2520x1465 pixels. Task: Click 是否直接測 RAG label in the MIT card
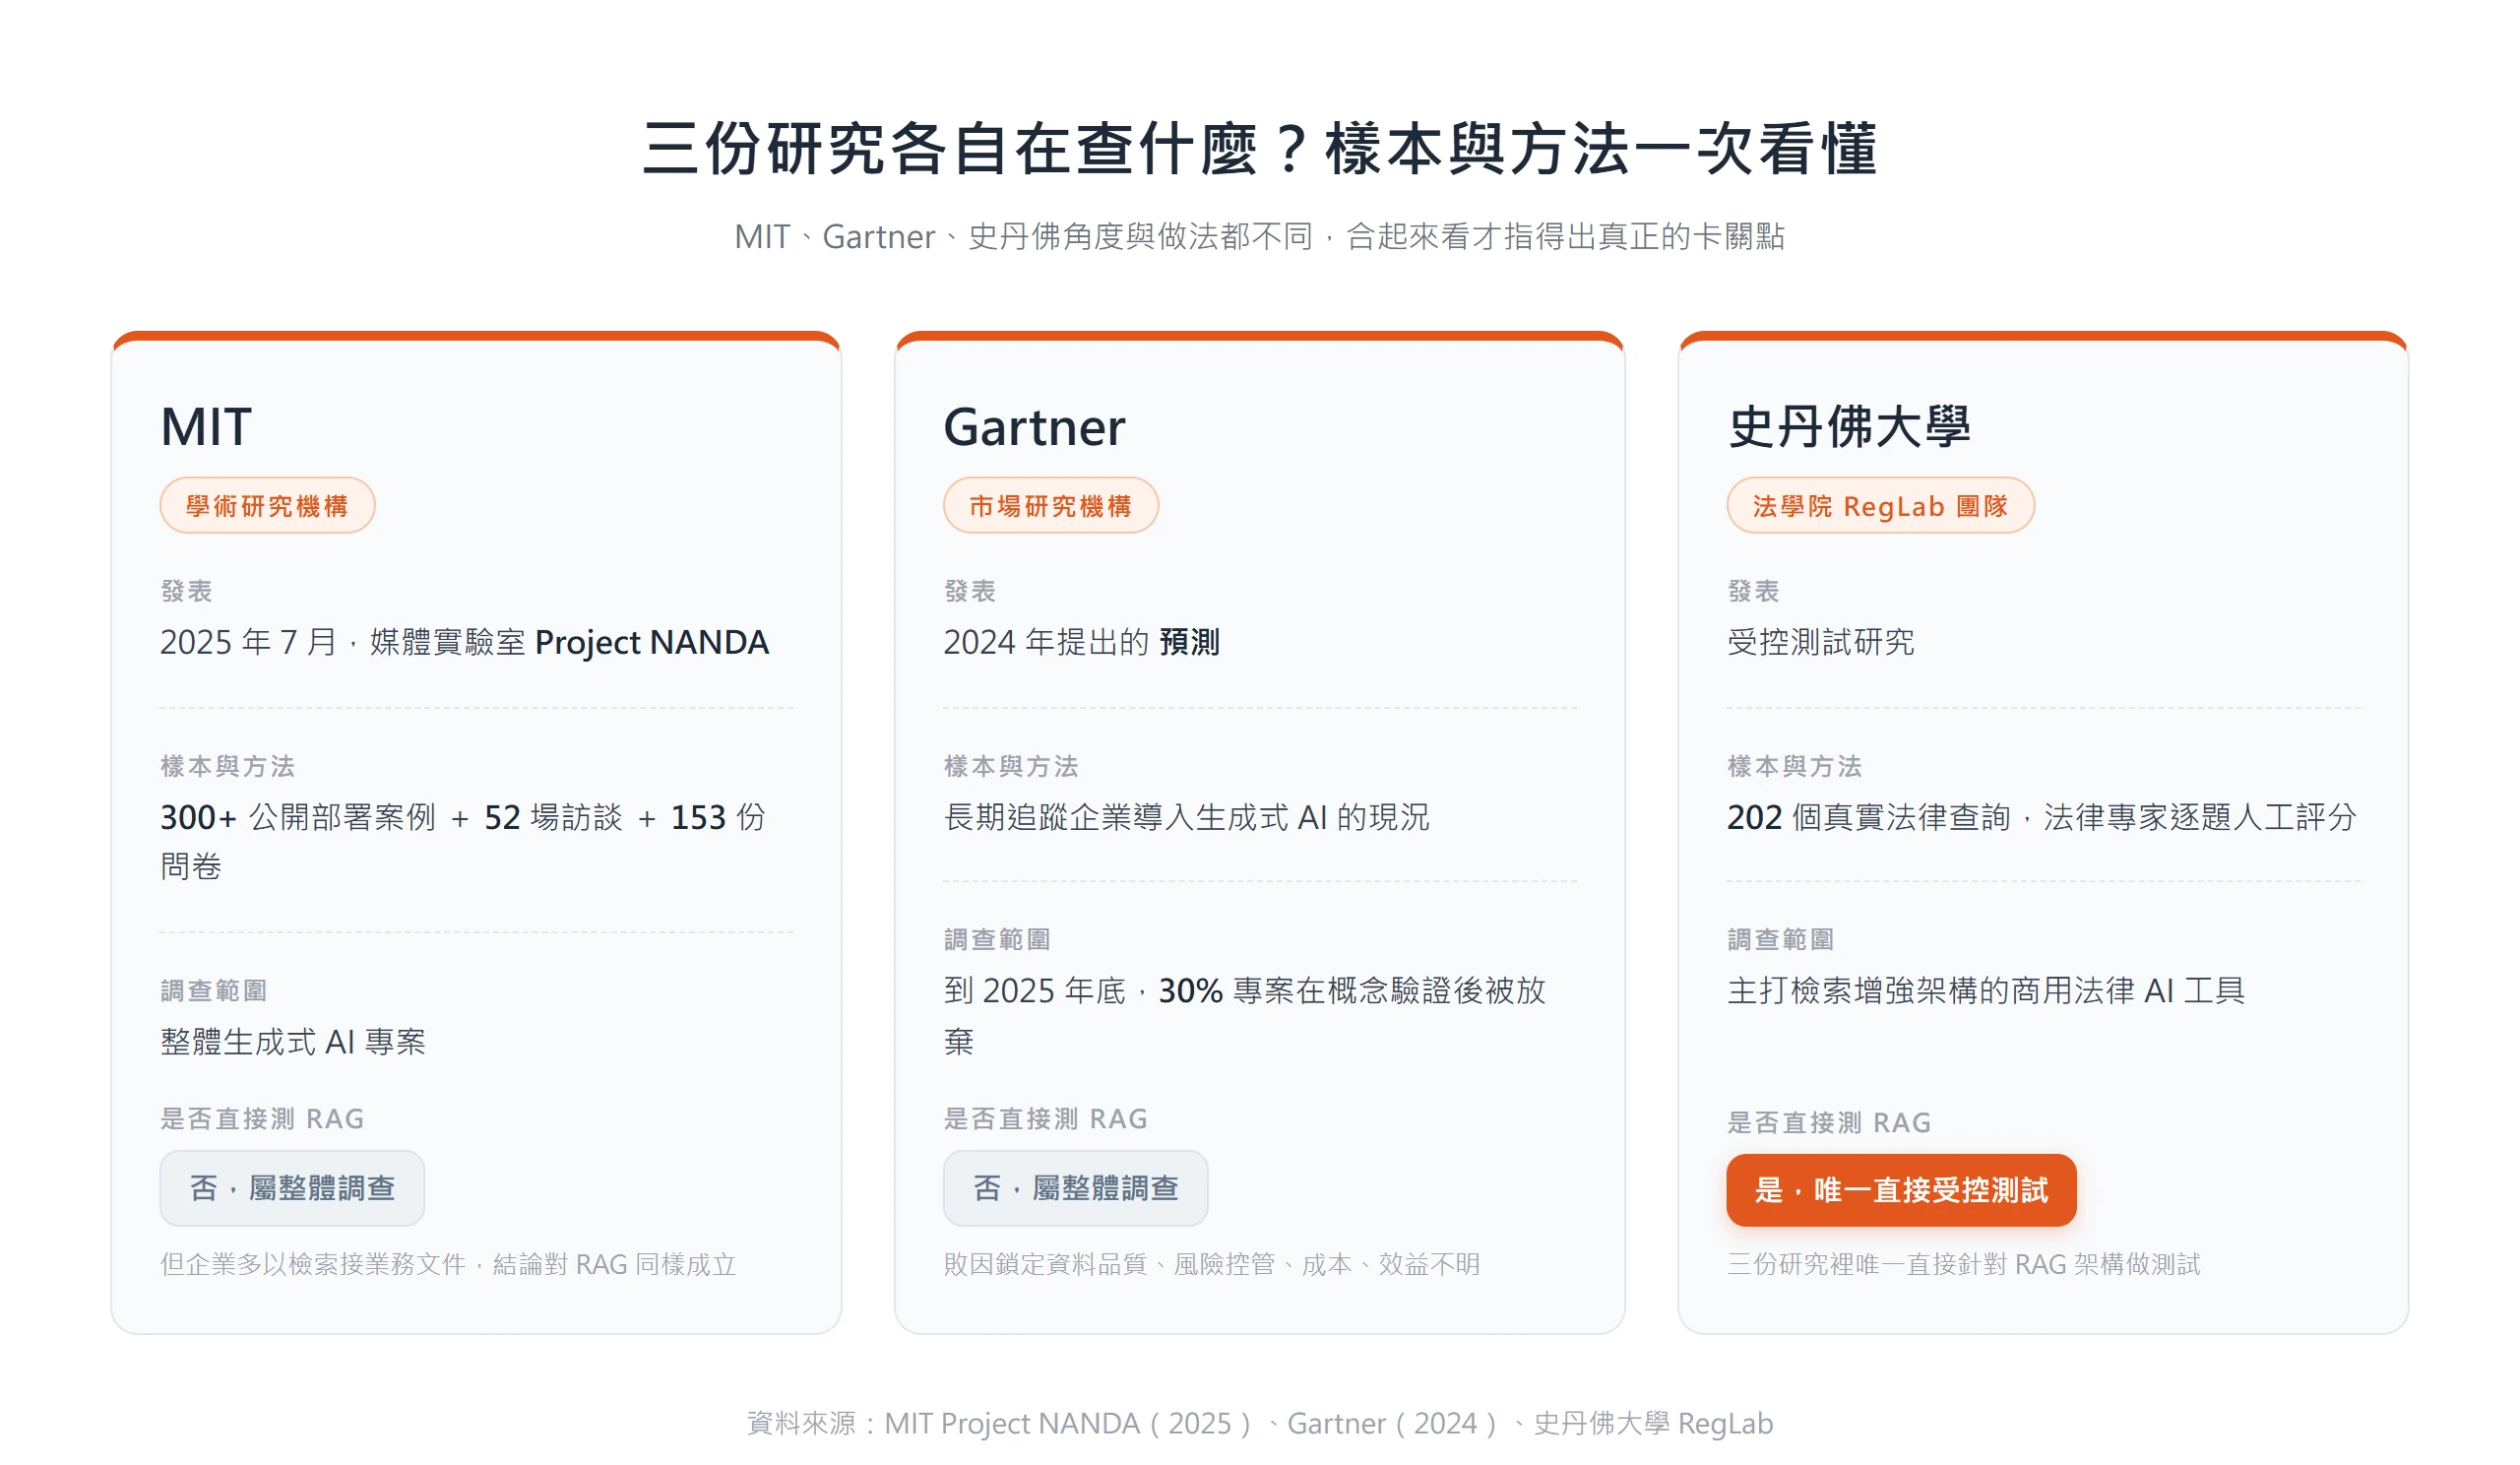(262, 1118)
